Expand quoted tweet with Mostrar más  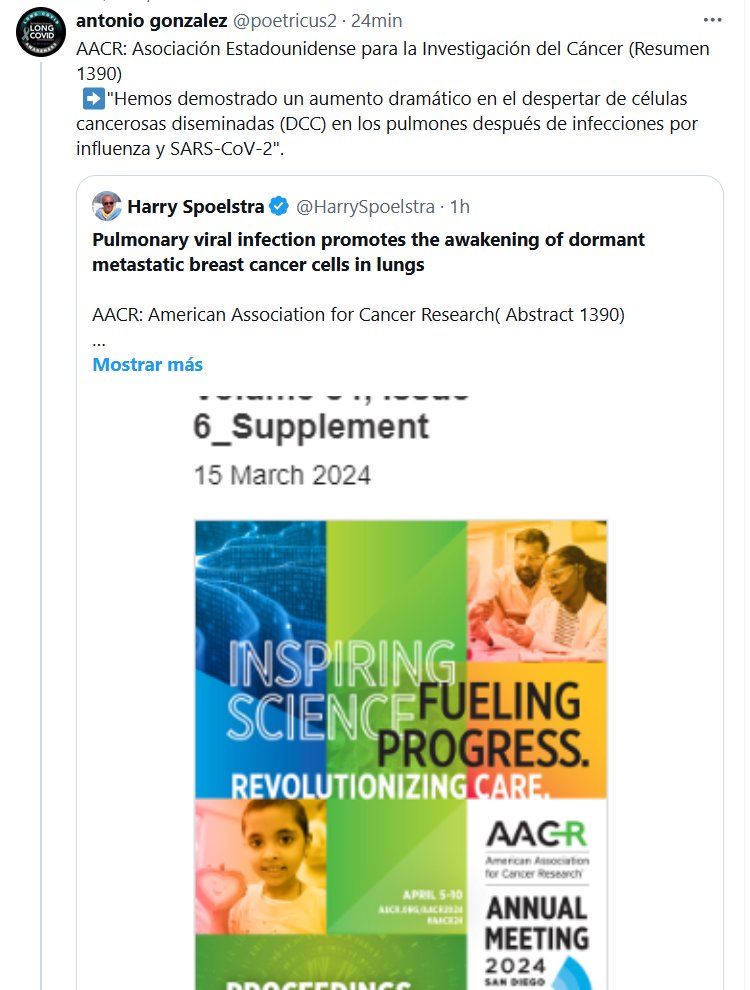click(x=147, y=364)
